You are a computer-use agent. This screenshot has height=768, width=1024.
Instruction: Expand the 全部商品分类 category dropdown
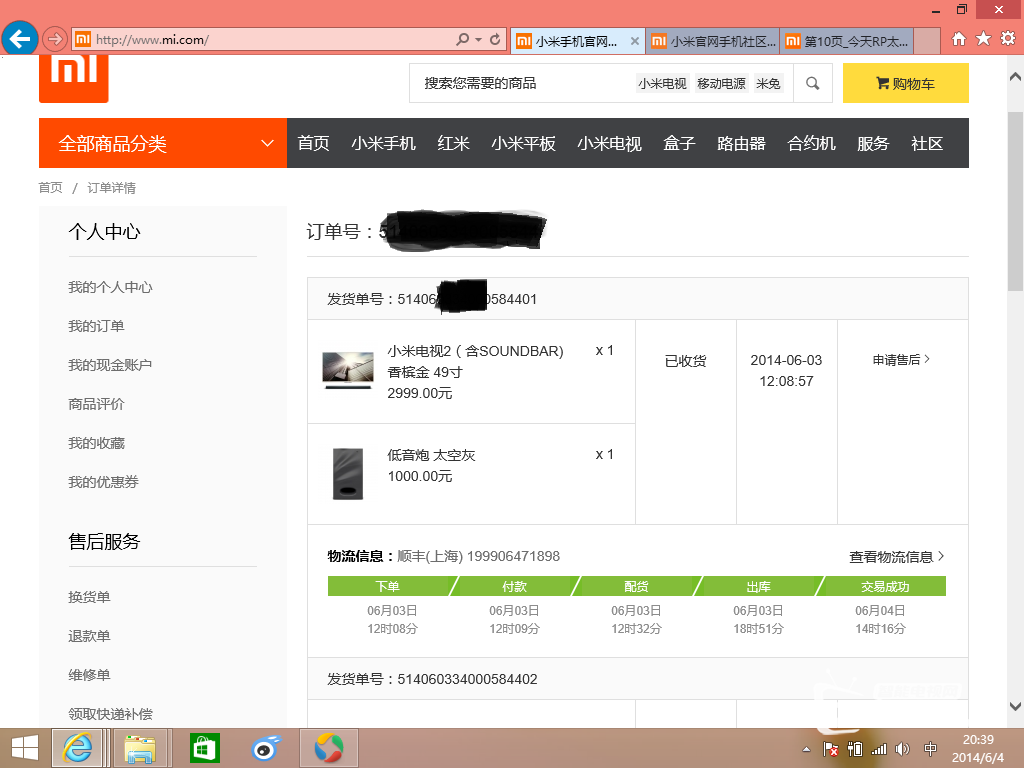163,143
